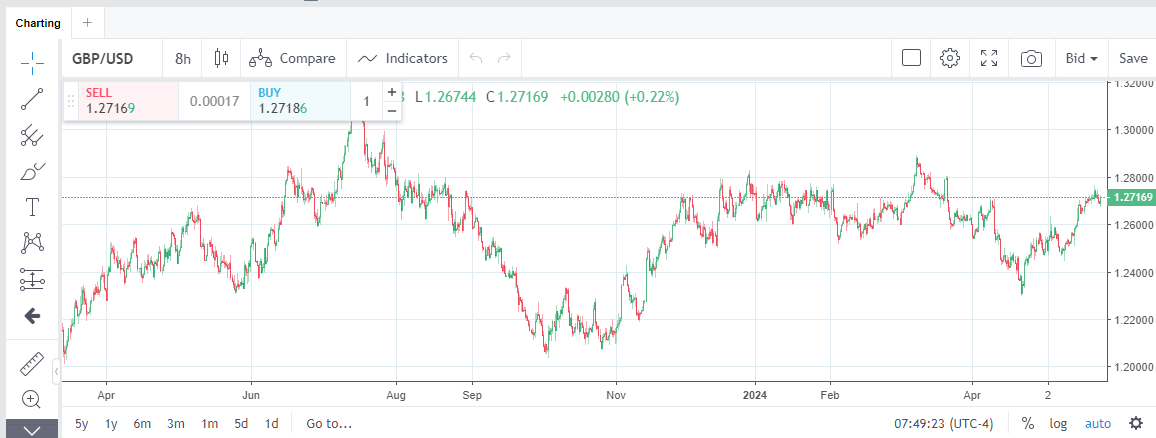Increase order quantity with plus stepper
The height and width of the screenshot is (438, 1156).
pyautogui.click(x=391, y=92)
